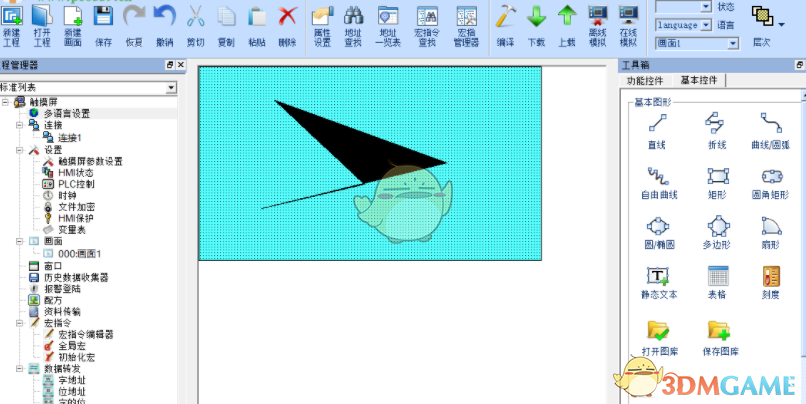Select the 矩形 rectangle tool
The image size is (806, 404).
[717, 183]
